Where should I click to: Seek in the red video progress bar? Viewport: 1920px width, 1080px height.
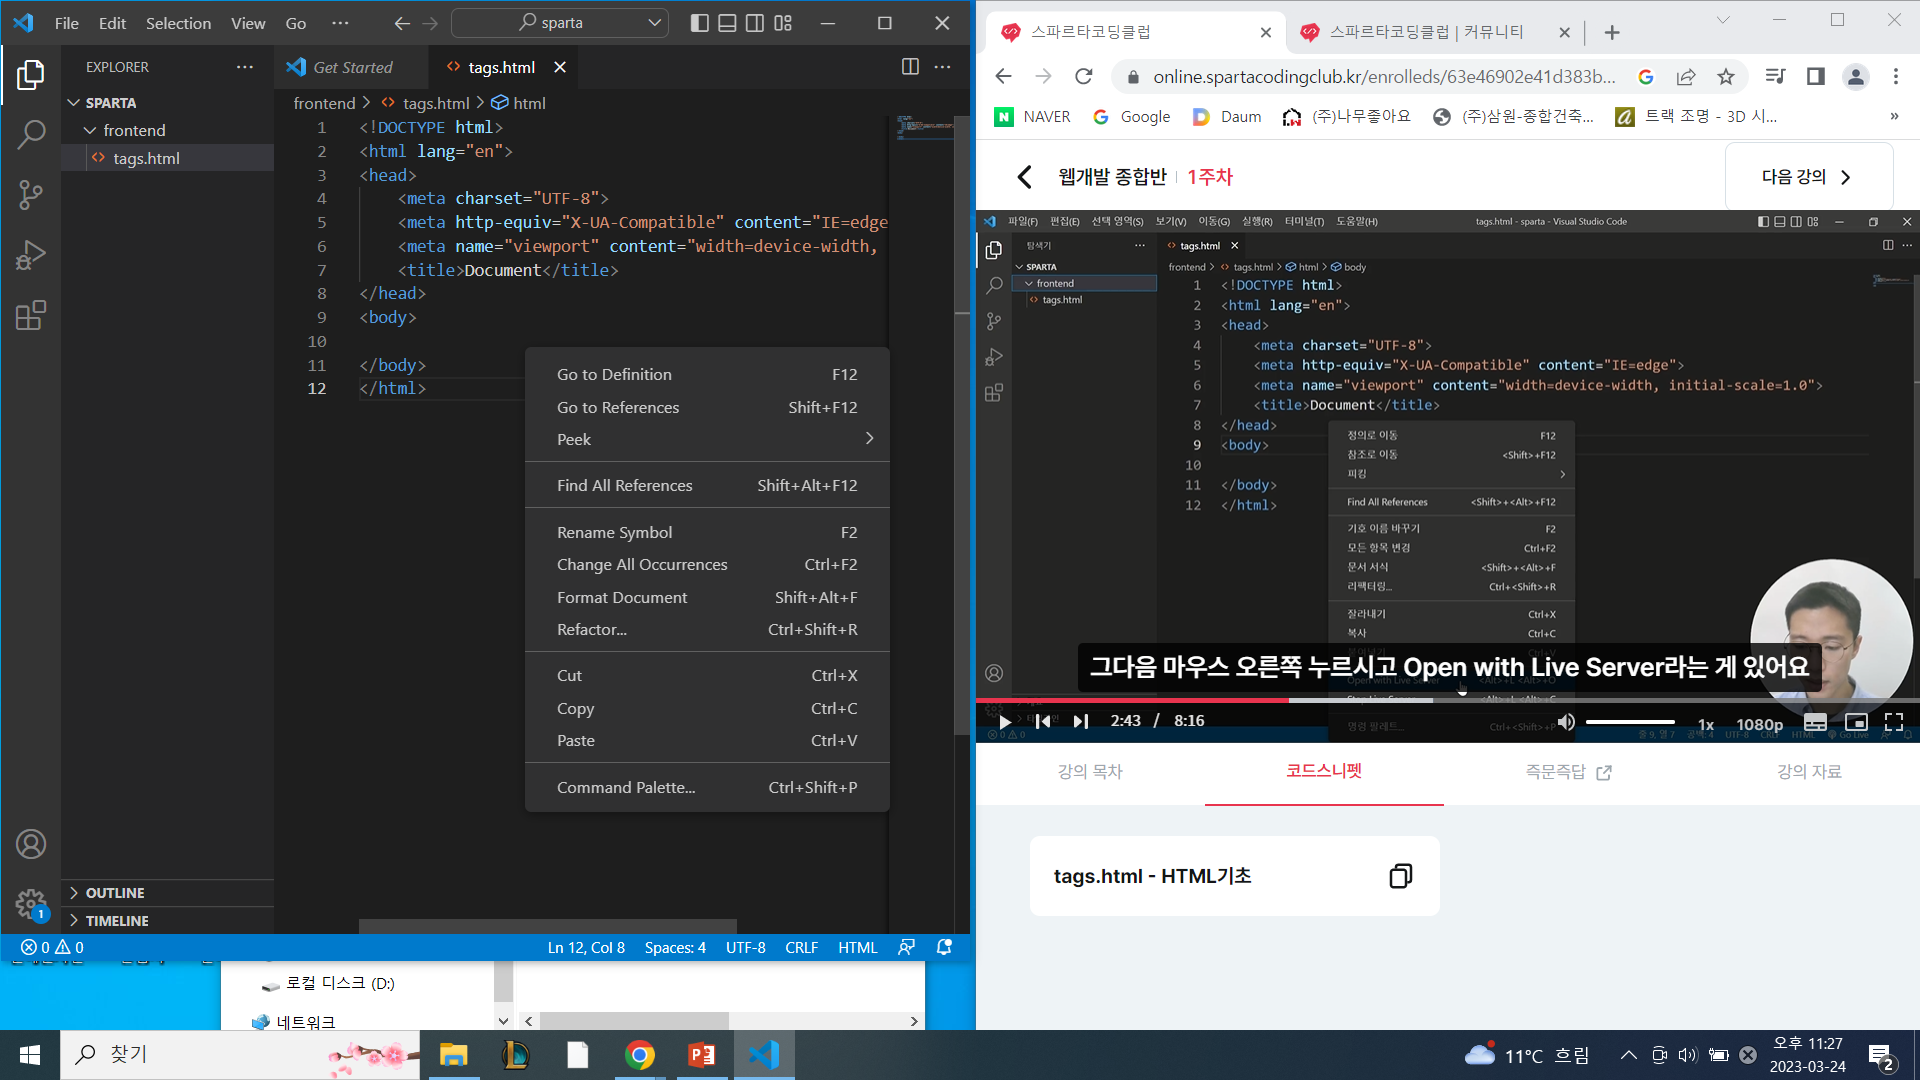pyautogui.click(x=1132, y=700)
